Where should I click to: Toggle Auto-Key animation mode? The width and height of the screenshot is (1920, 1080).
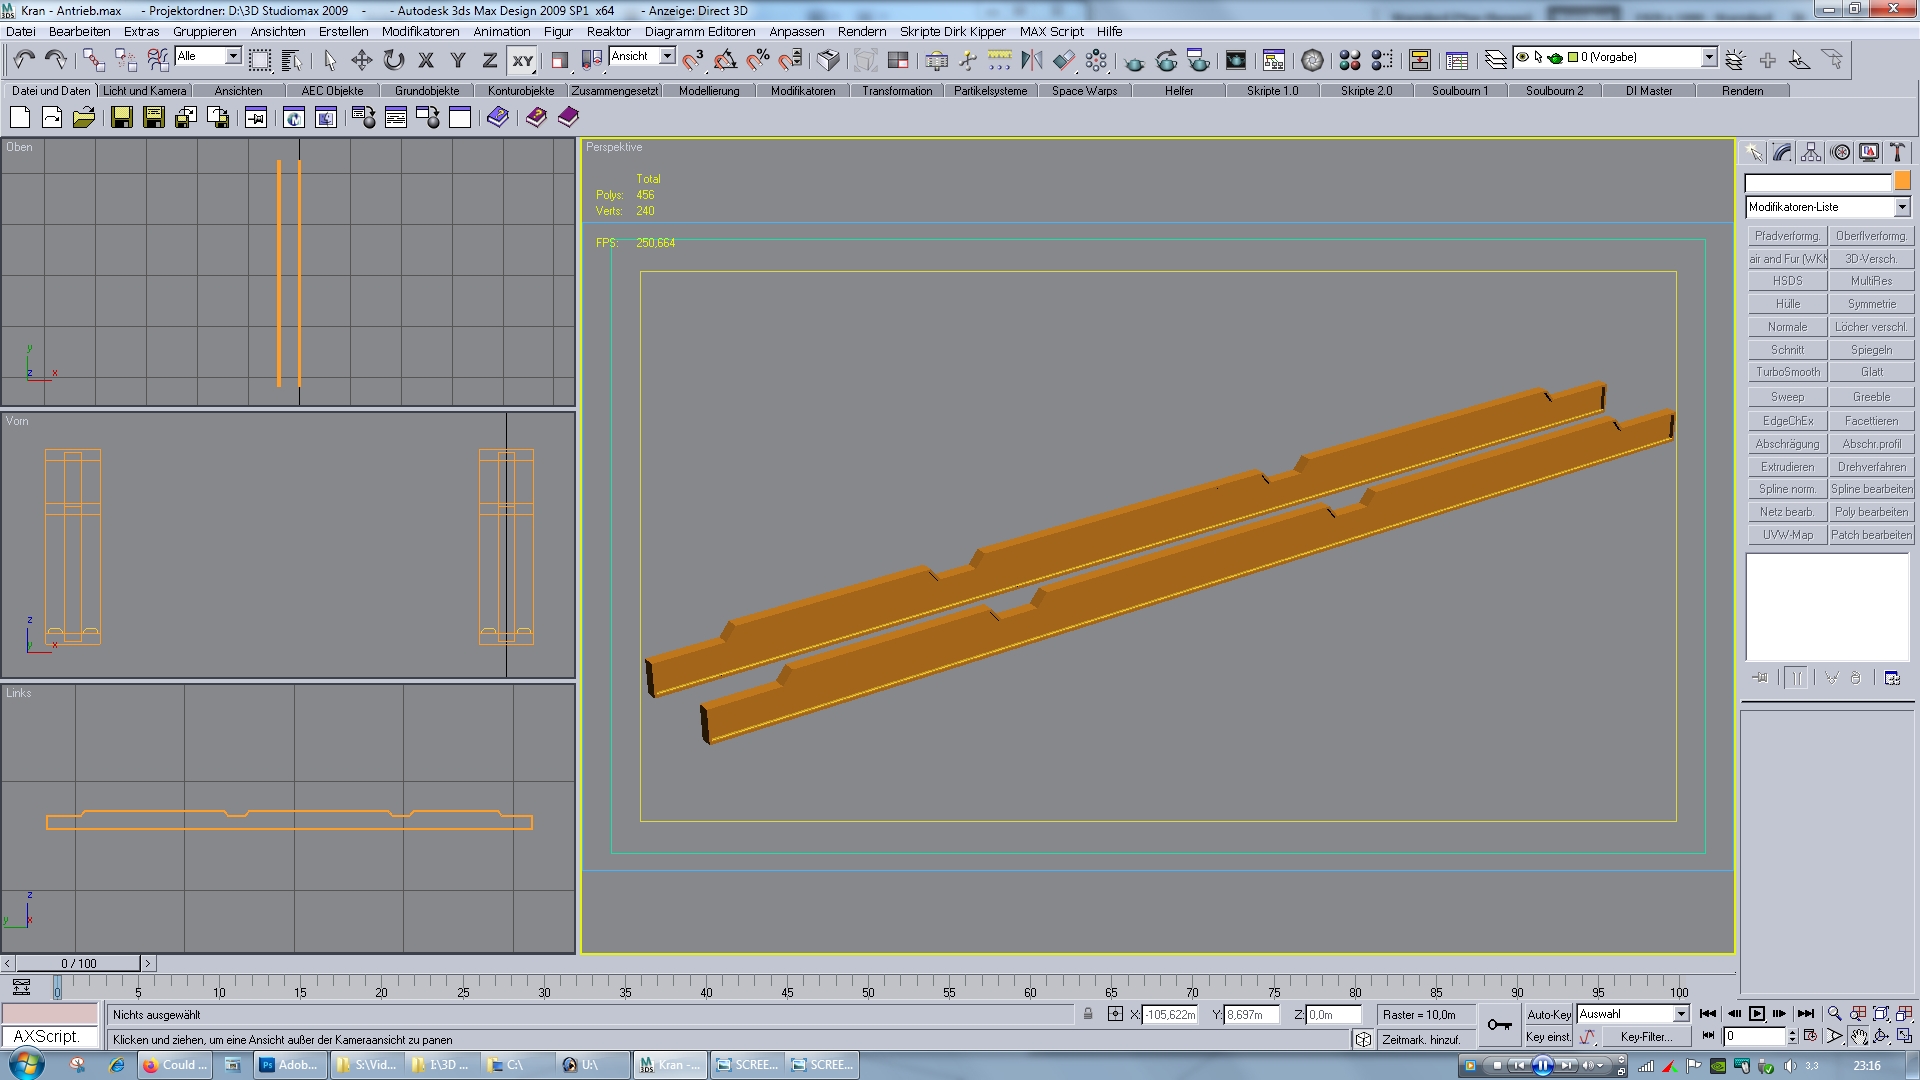tap(1548, 1014)
